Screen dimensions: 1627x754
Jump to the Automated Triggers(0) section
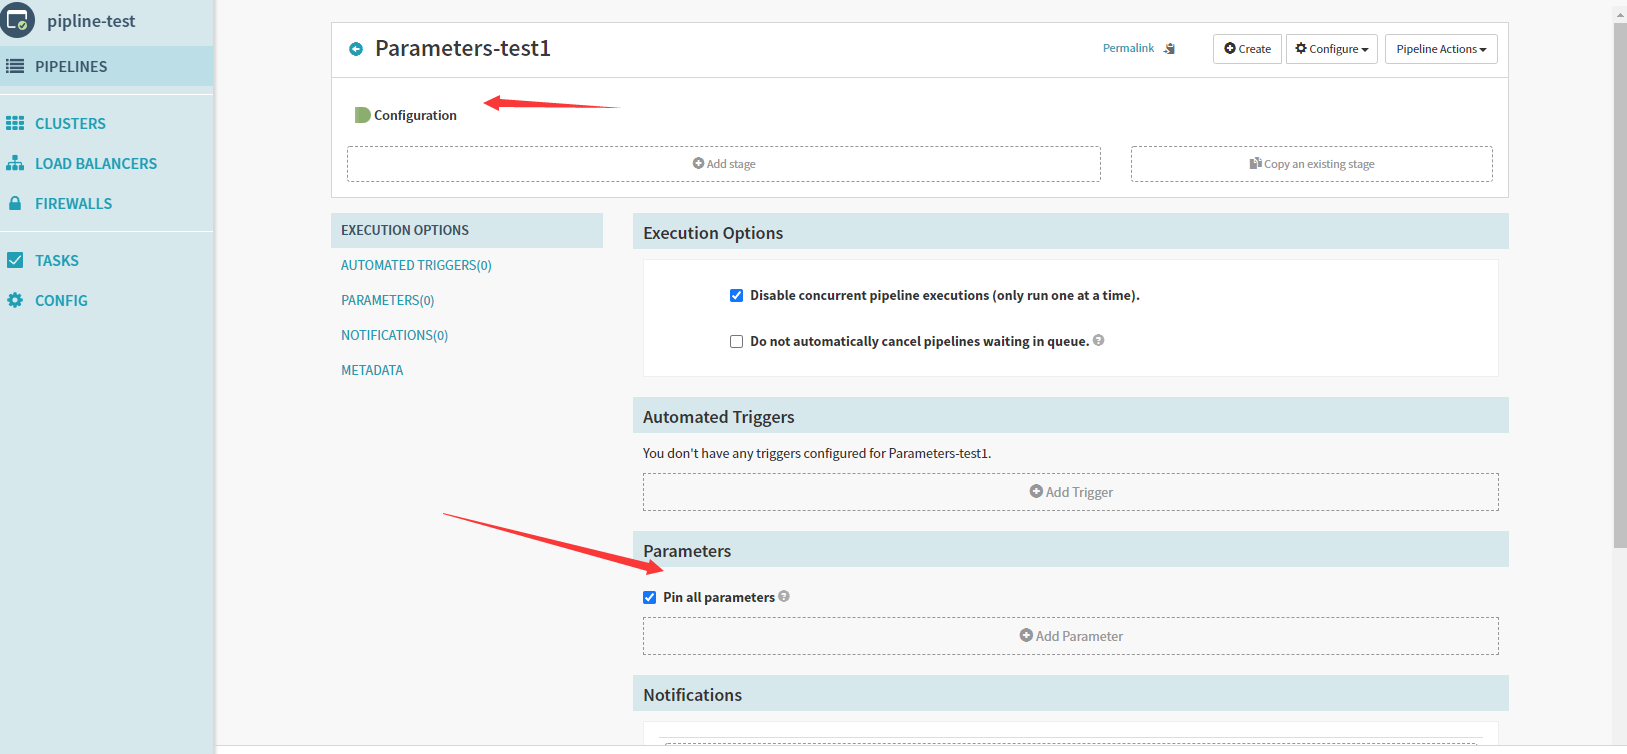pyautogui.click(x=416, y=265)
